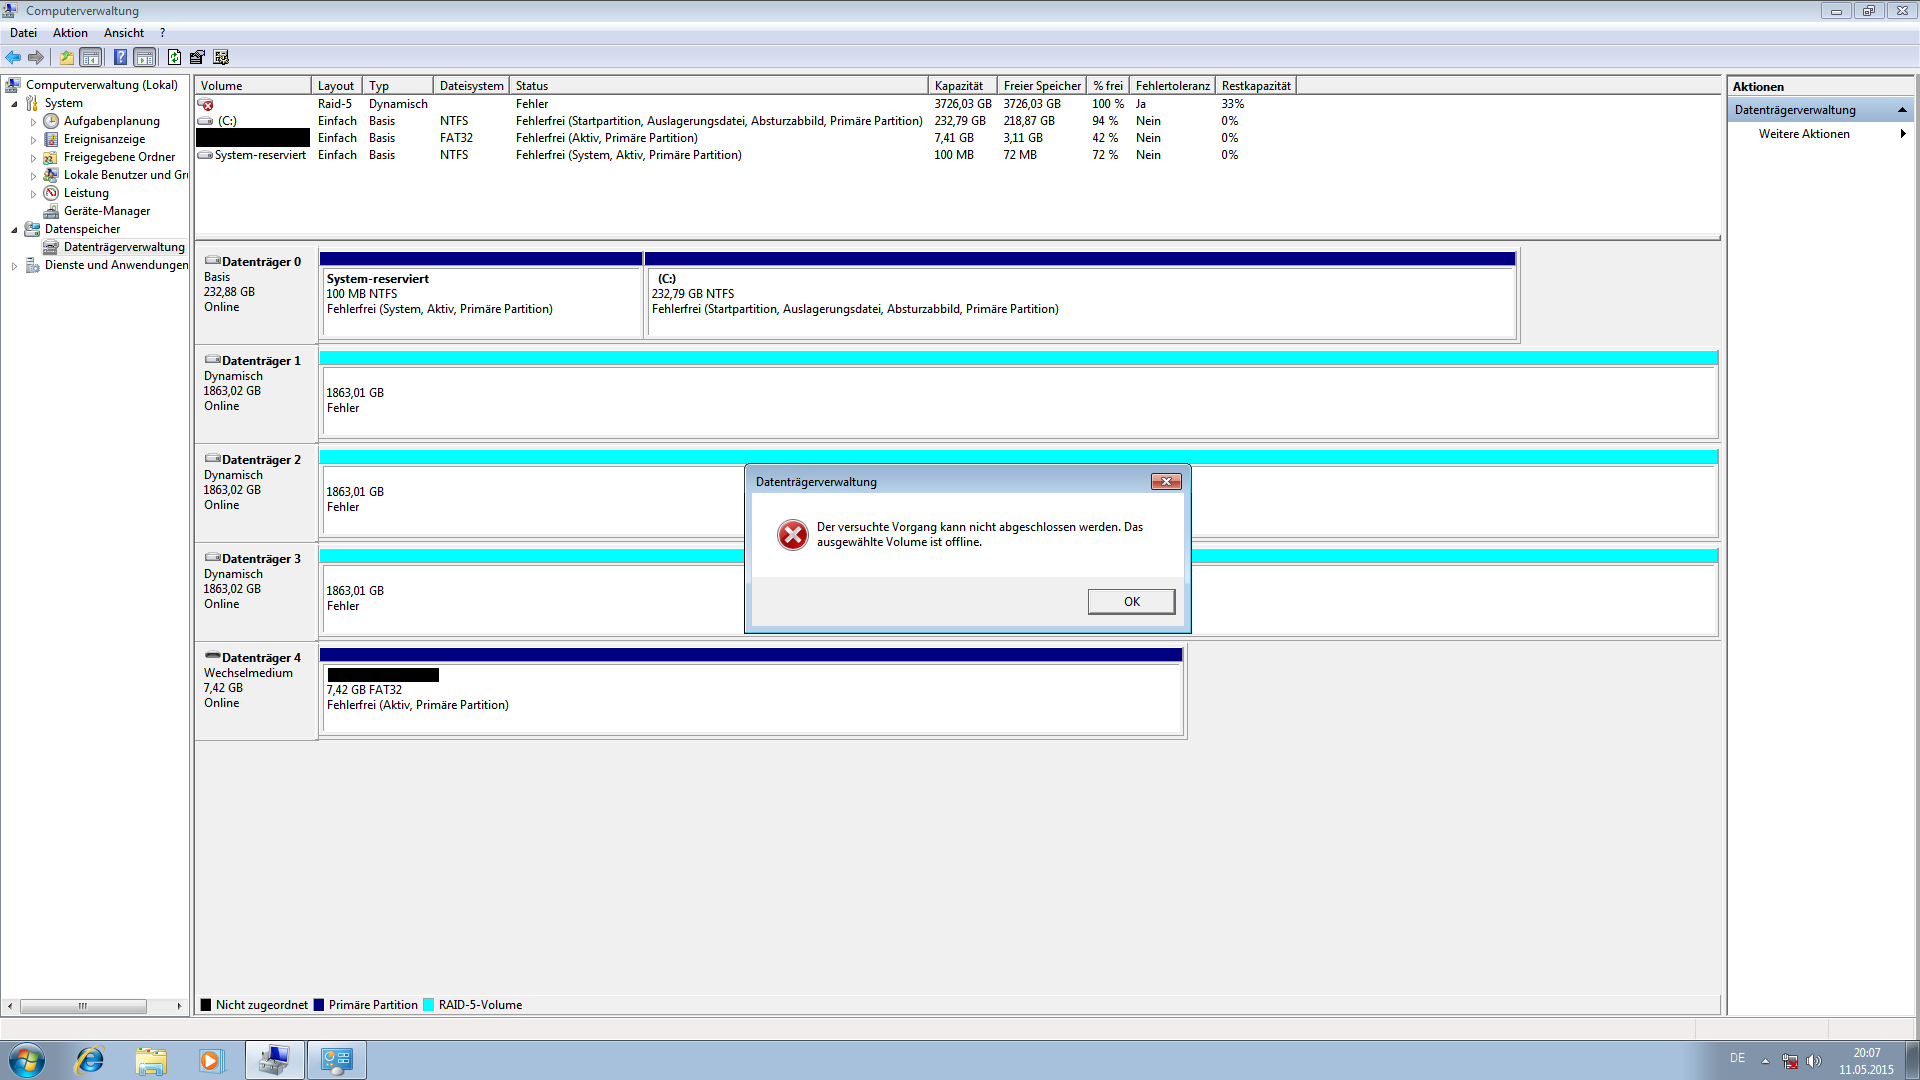Open the Aktion menu
This screenshot has height=1080, width=1920.
pos(70,33)
